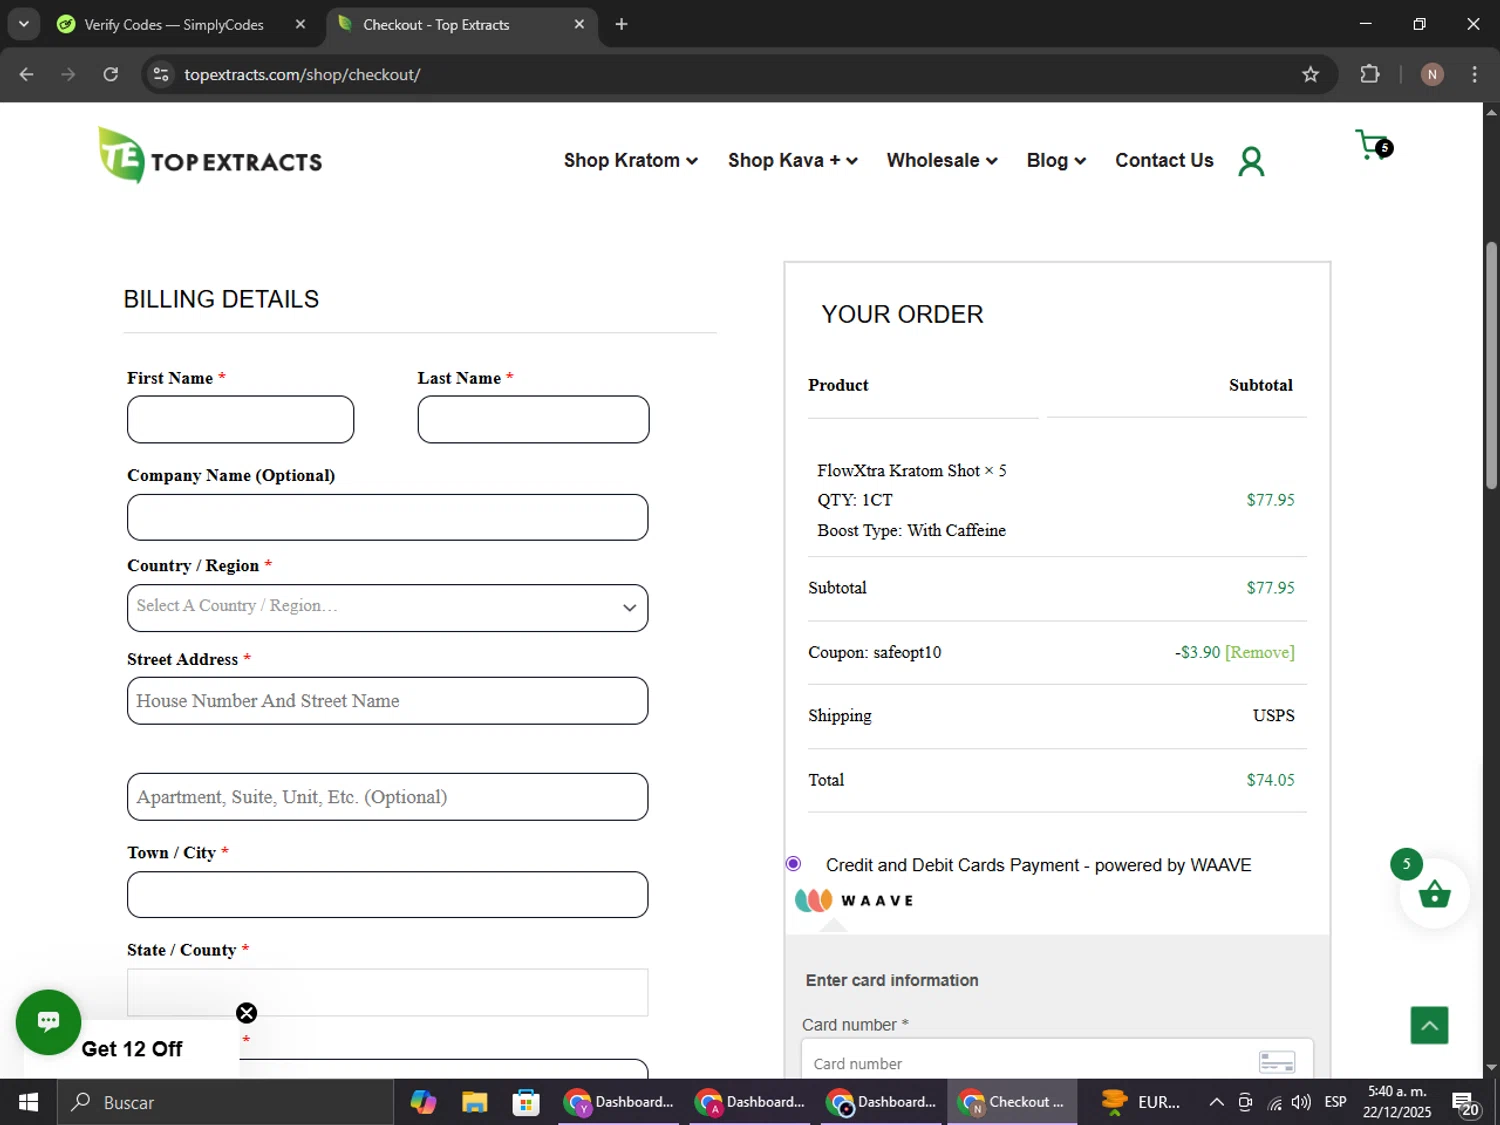
Task: Expand the Wholesale menu
Action: coord(941,161)
